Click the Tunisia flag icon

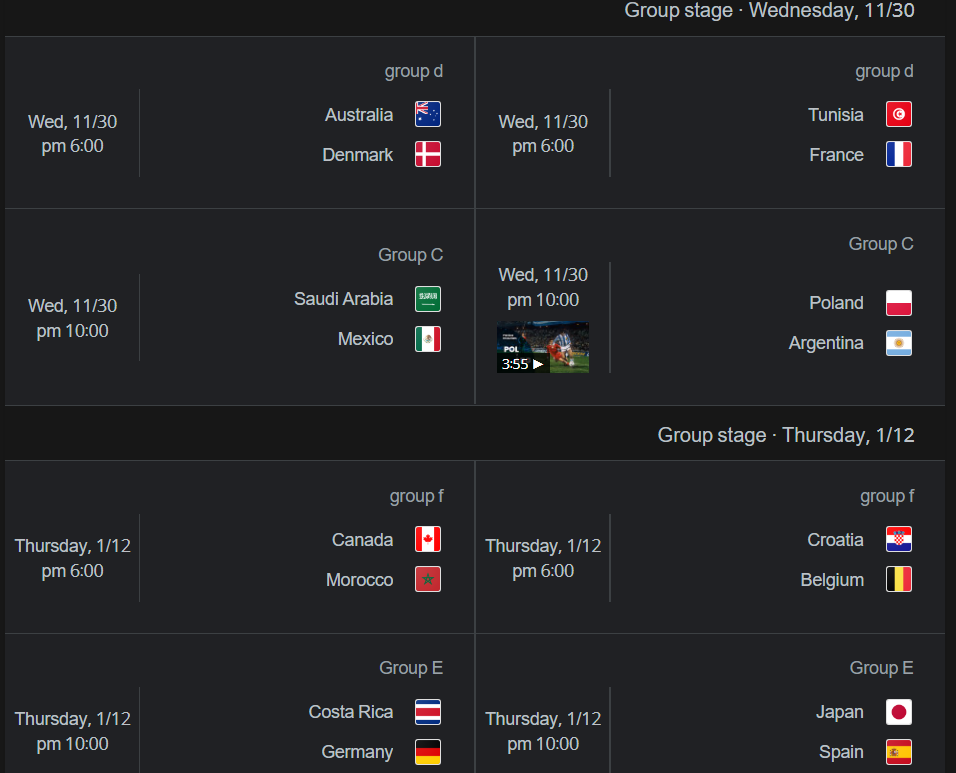click(898, 114)
